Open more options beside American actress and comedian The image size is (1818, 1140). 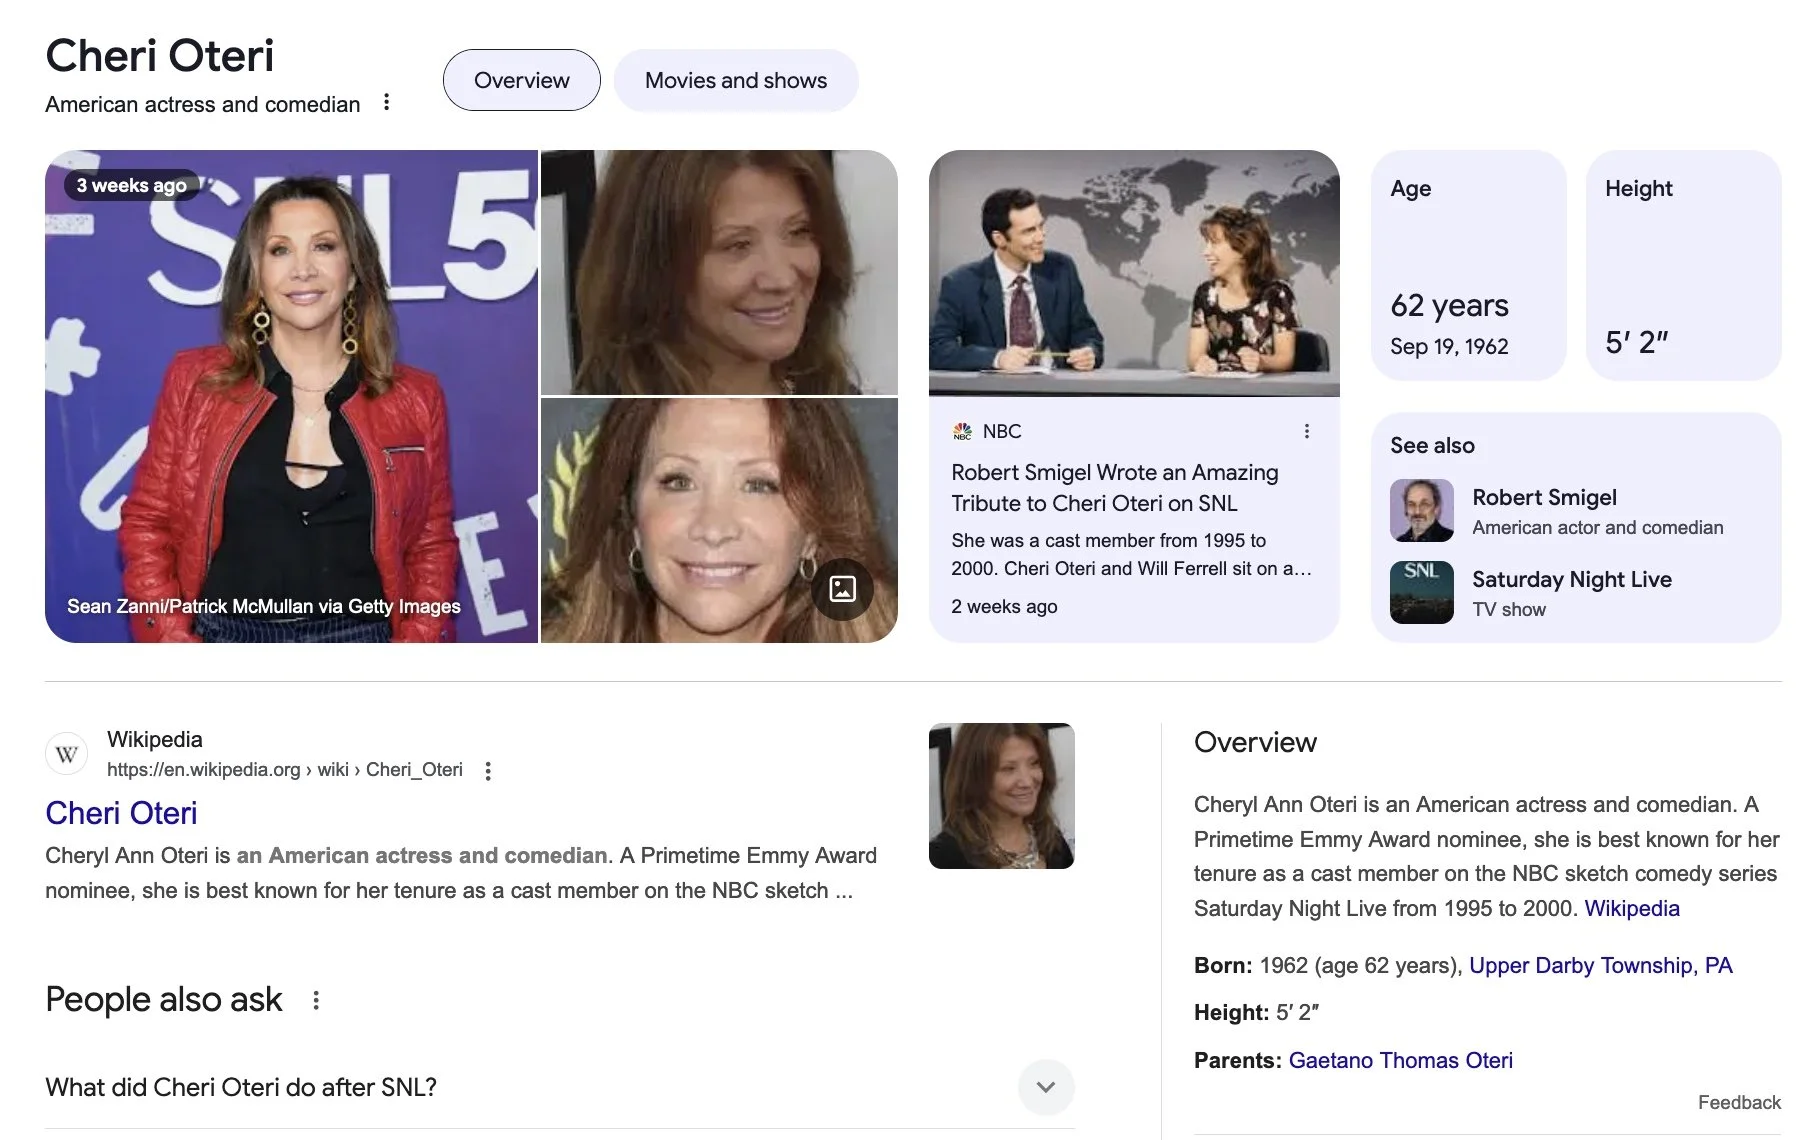pyautogui.click(x=386, y=103)
